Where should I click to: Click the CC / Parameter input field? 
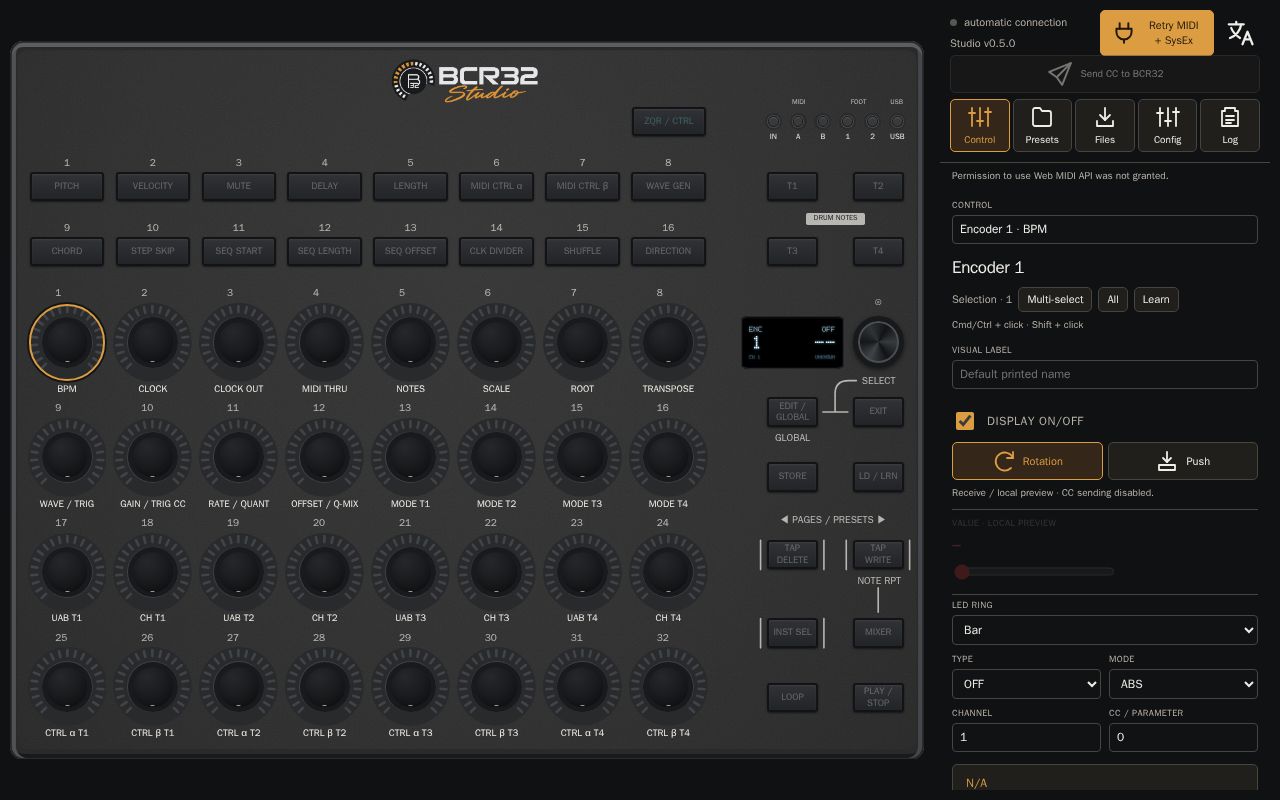(x=1183, y=737)
